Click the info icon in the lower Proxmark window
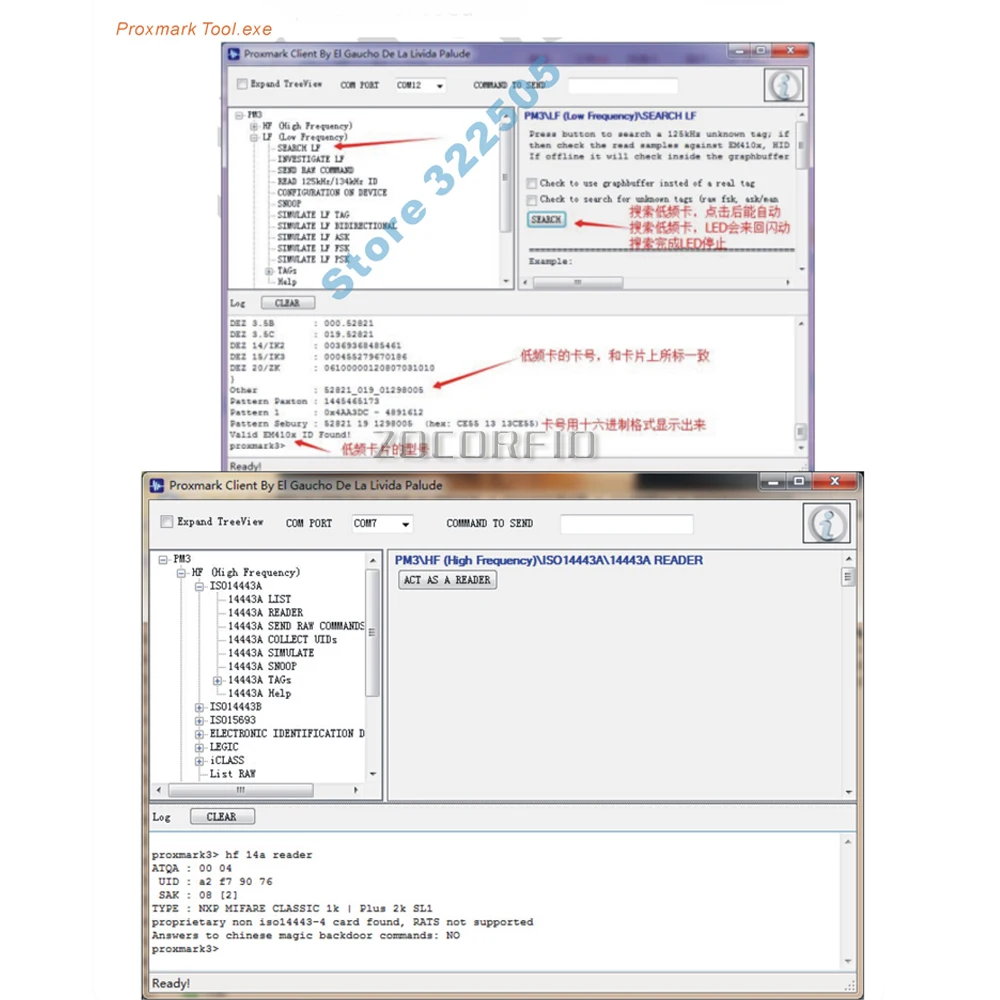1000x1000 pixels. pyautogui.click(x=827, y=523)
